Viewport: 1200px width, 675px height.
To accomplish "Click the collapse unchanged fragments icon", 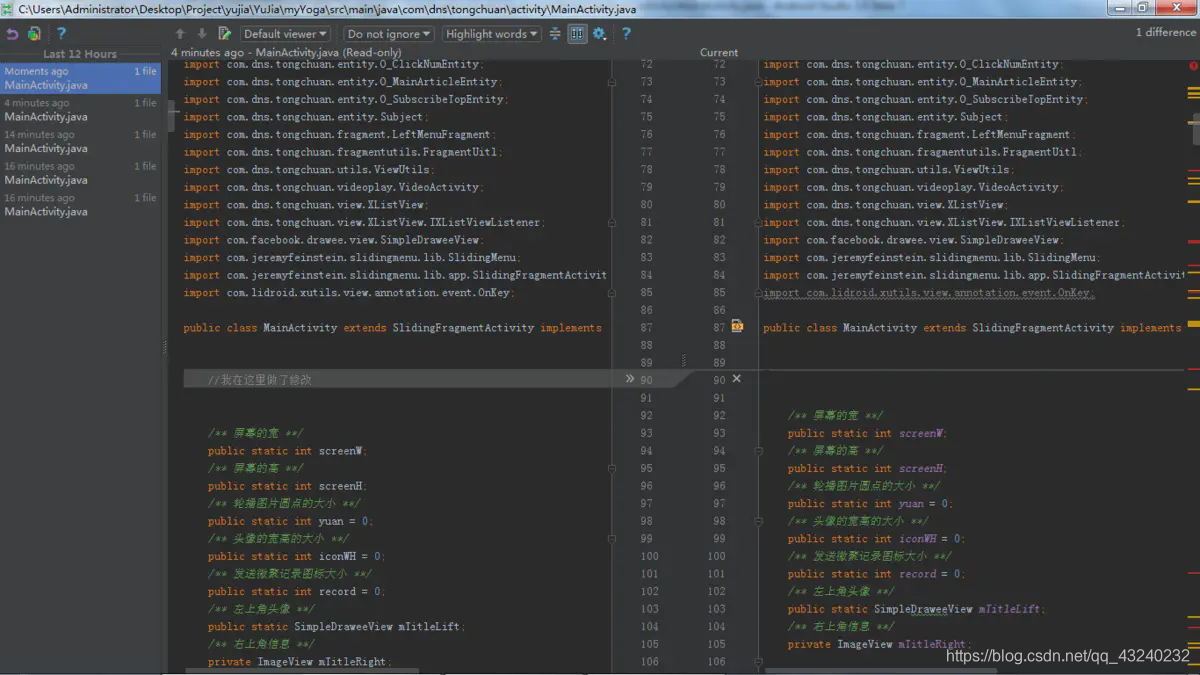I will [555, 34].
